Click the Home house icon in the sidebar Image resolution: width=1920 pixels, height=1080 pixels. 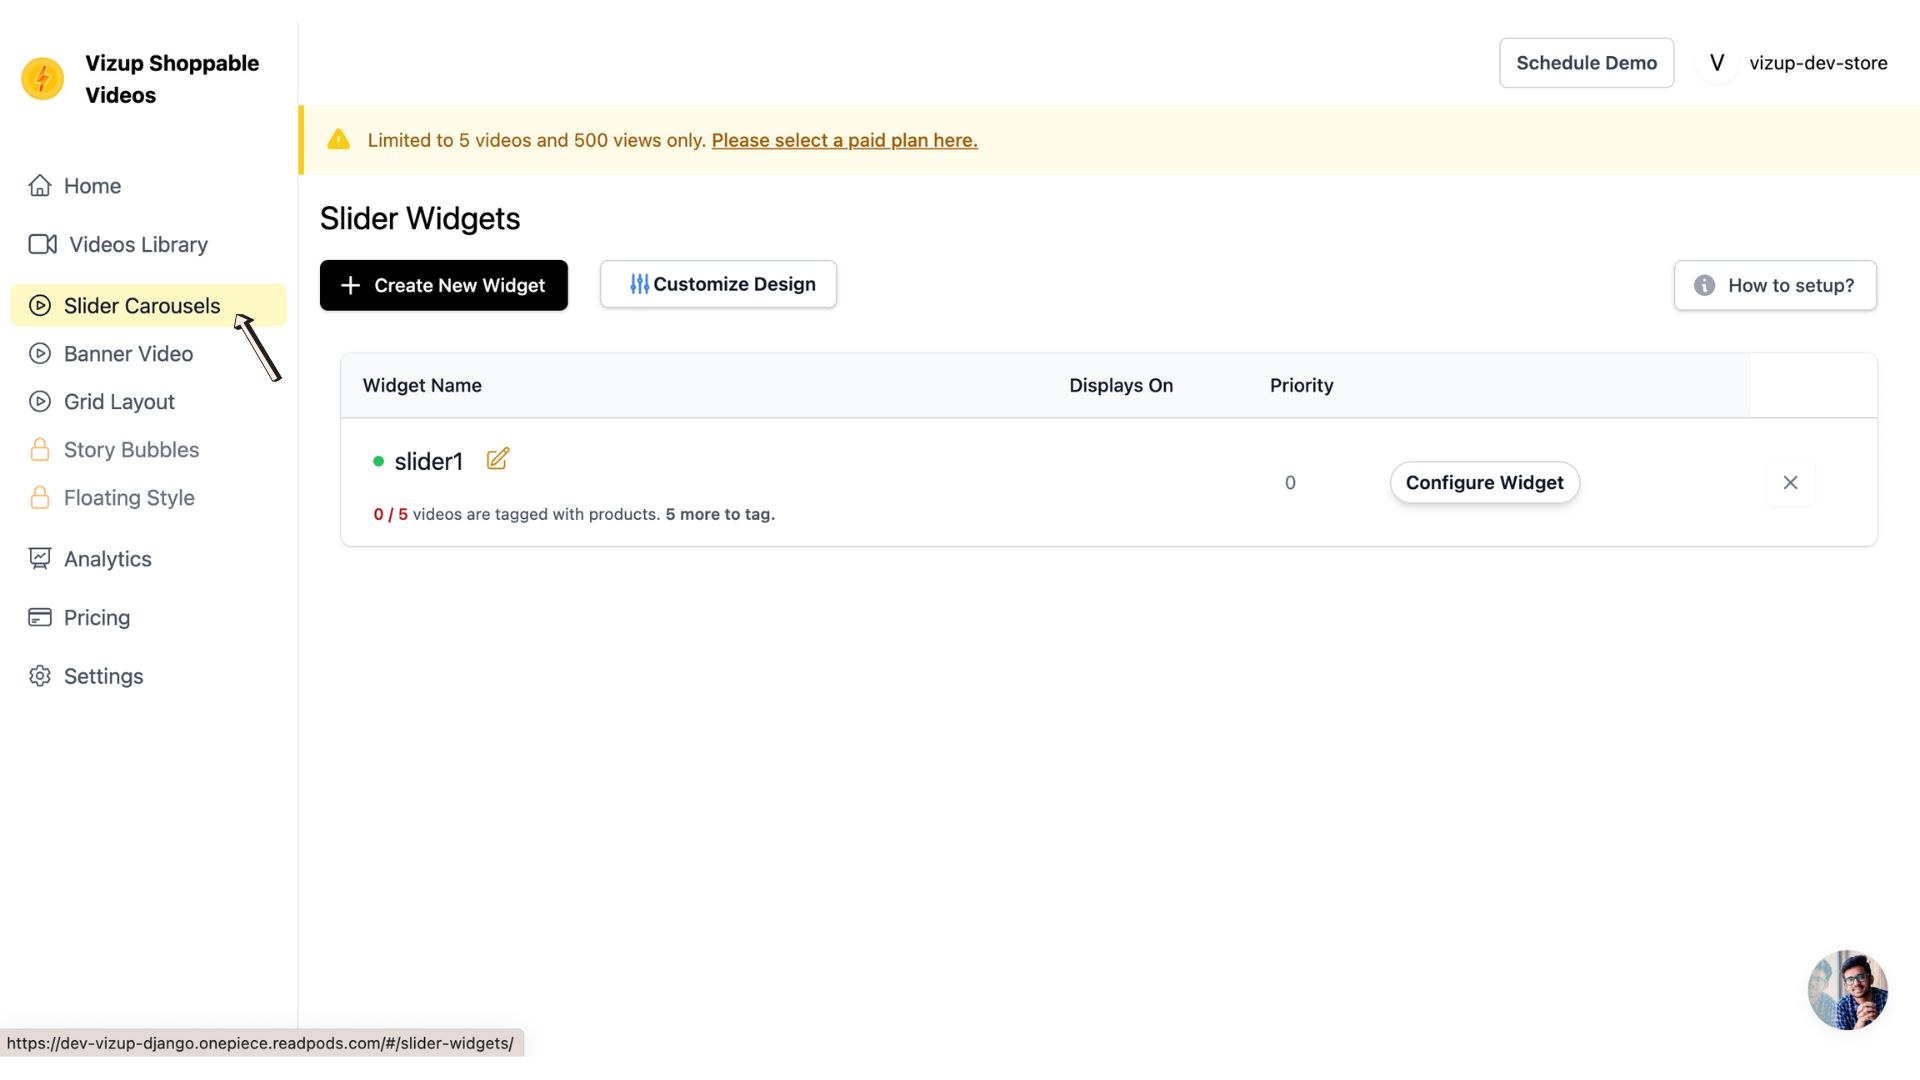point(40,186)
